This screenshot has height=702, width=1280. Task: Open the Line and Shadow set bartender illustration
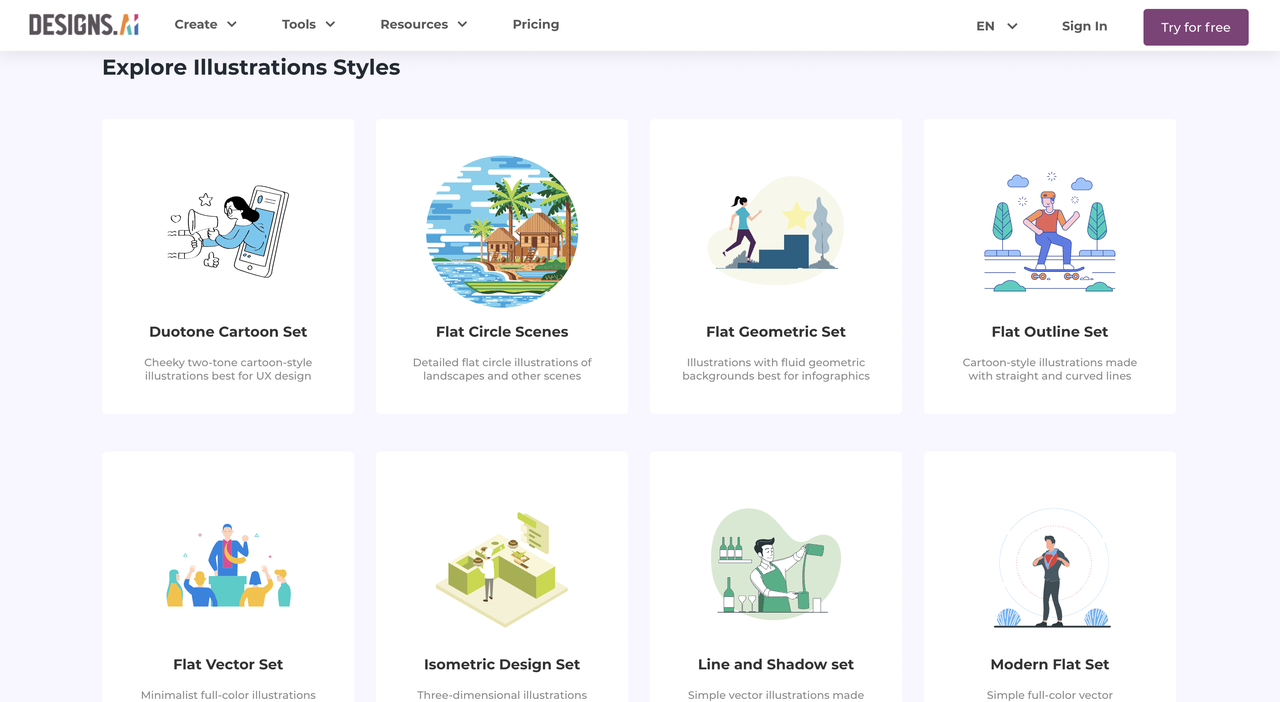[776, 563]
